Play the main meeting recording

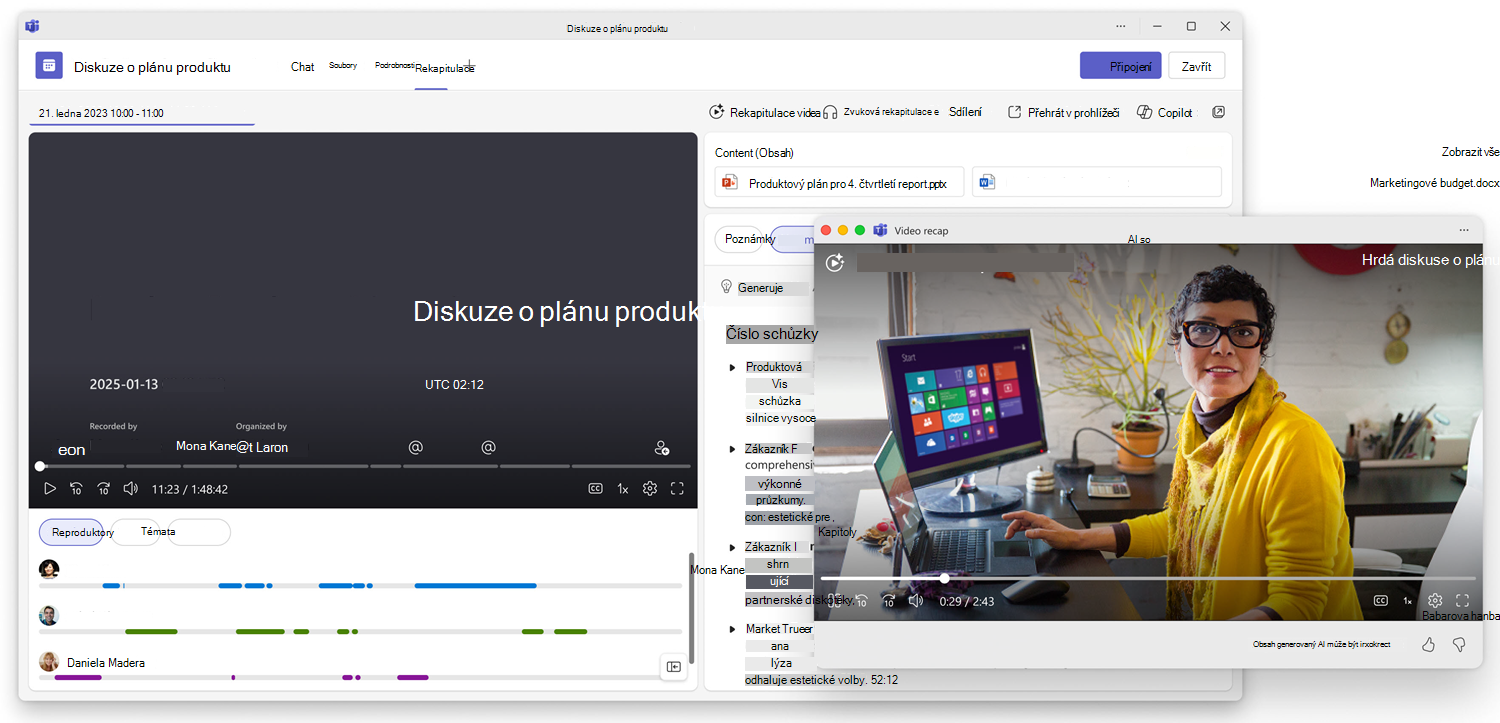click(x=49, y=489)
